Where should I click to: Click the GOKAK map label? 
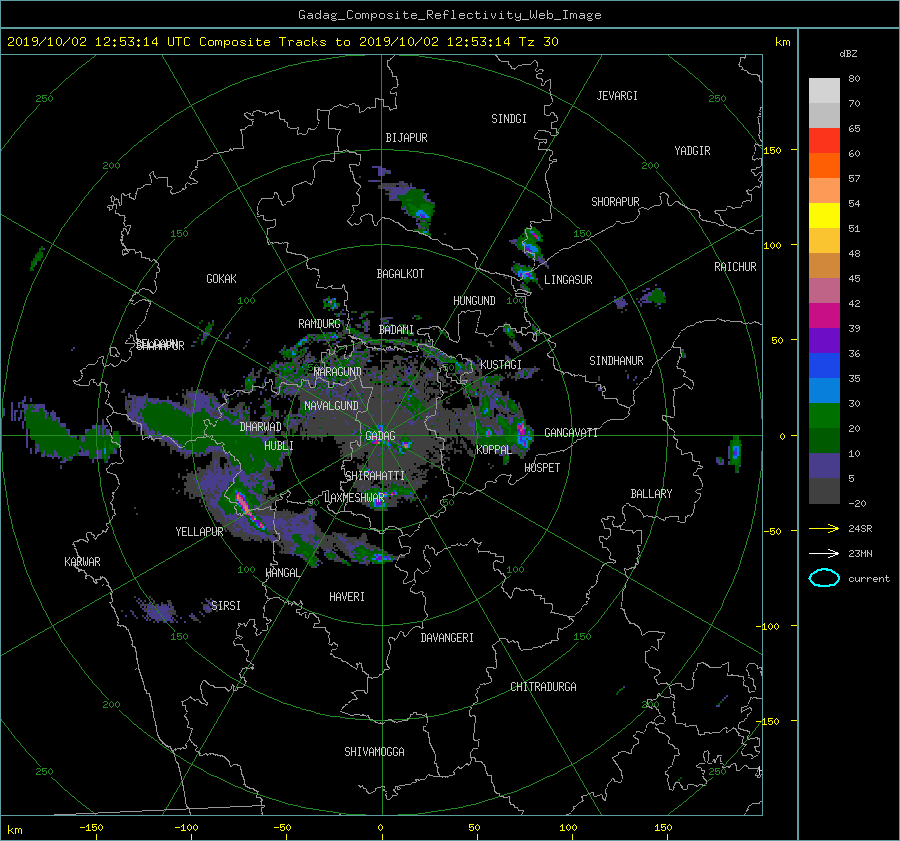pyautogui.click(x=221, y=279)
